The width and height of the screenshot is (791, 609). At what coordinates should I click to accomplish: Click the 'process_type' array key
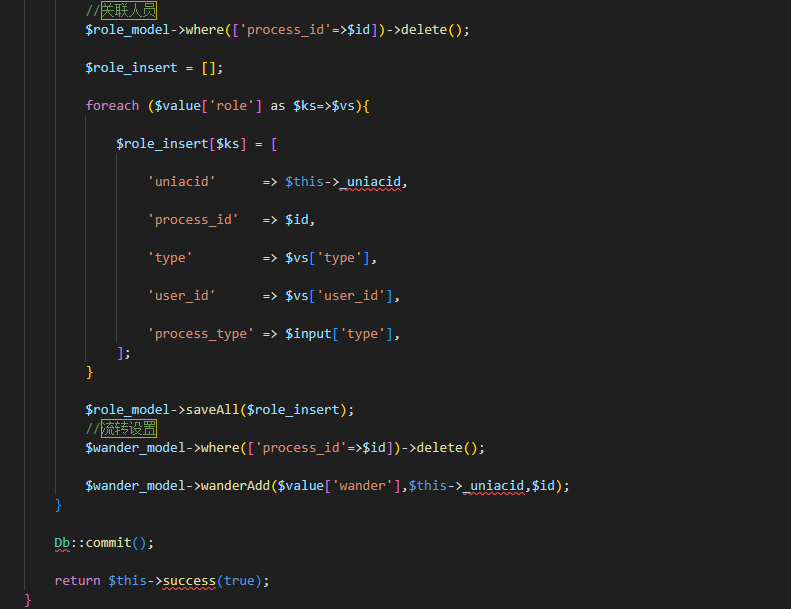[x=200, y=334]
